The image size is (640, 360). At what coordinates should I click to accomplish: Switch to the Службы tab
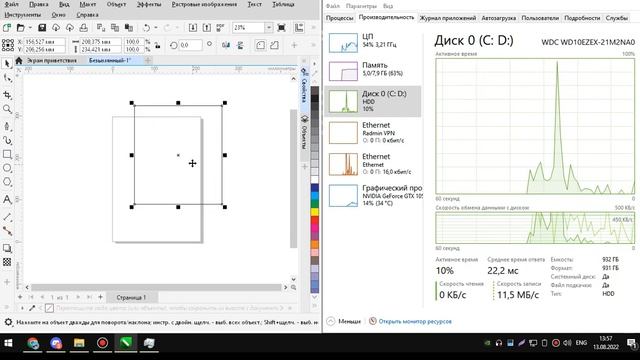tap(616, 18)
